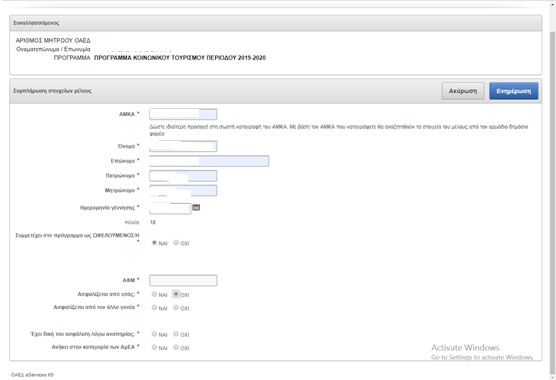Select ΟΧΙ for own insurance due to disability
This screenshot has height=380, width=556.
click(x=176, y=334)
